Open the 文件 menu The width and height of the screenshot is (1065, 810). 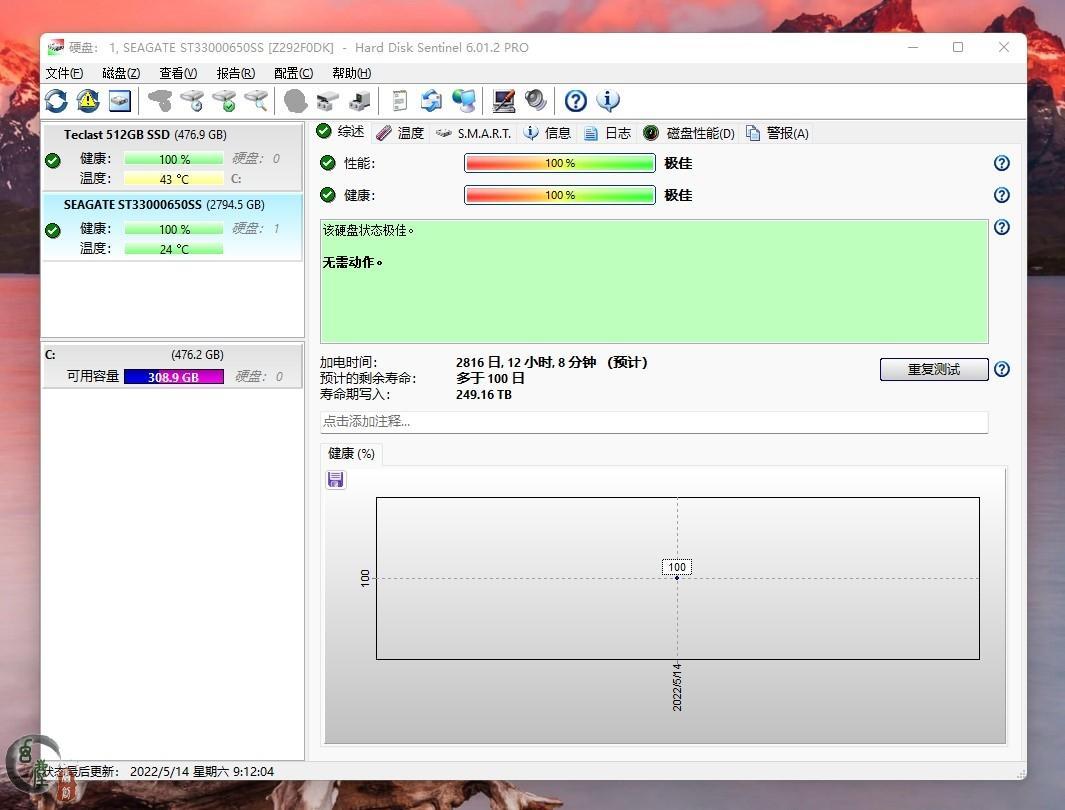(64, 73)
